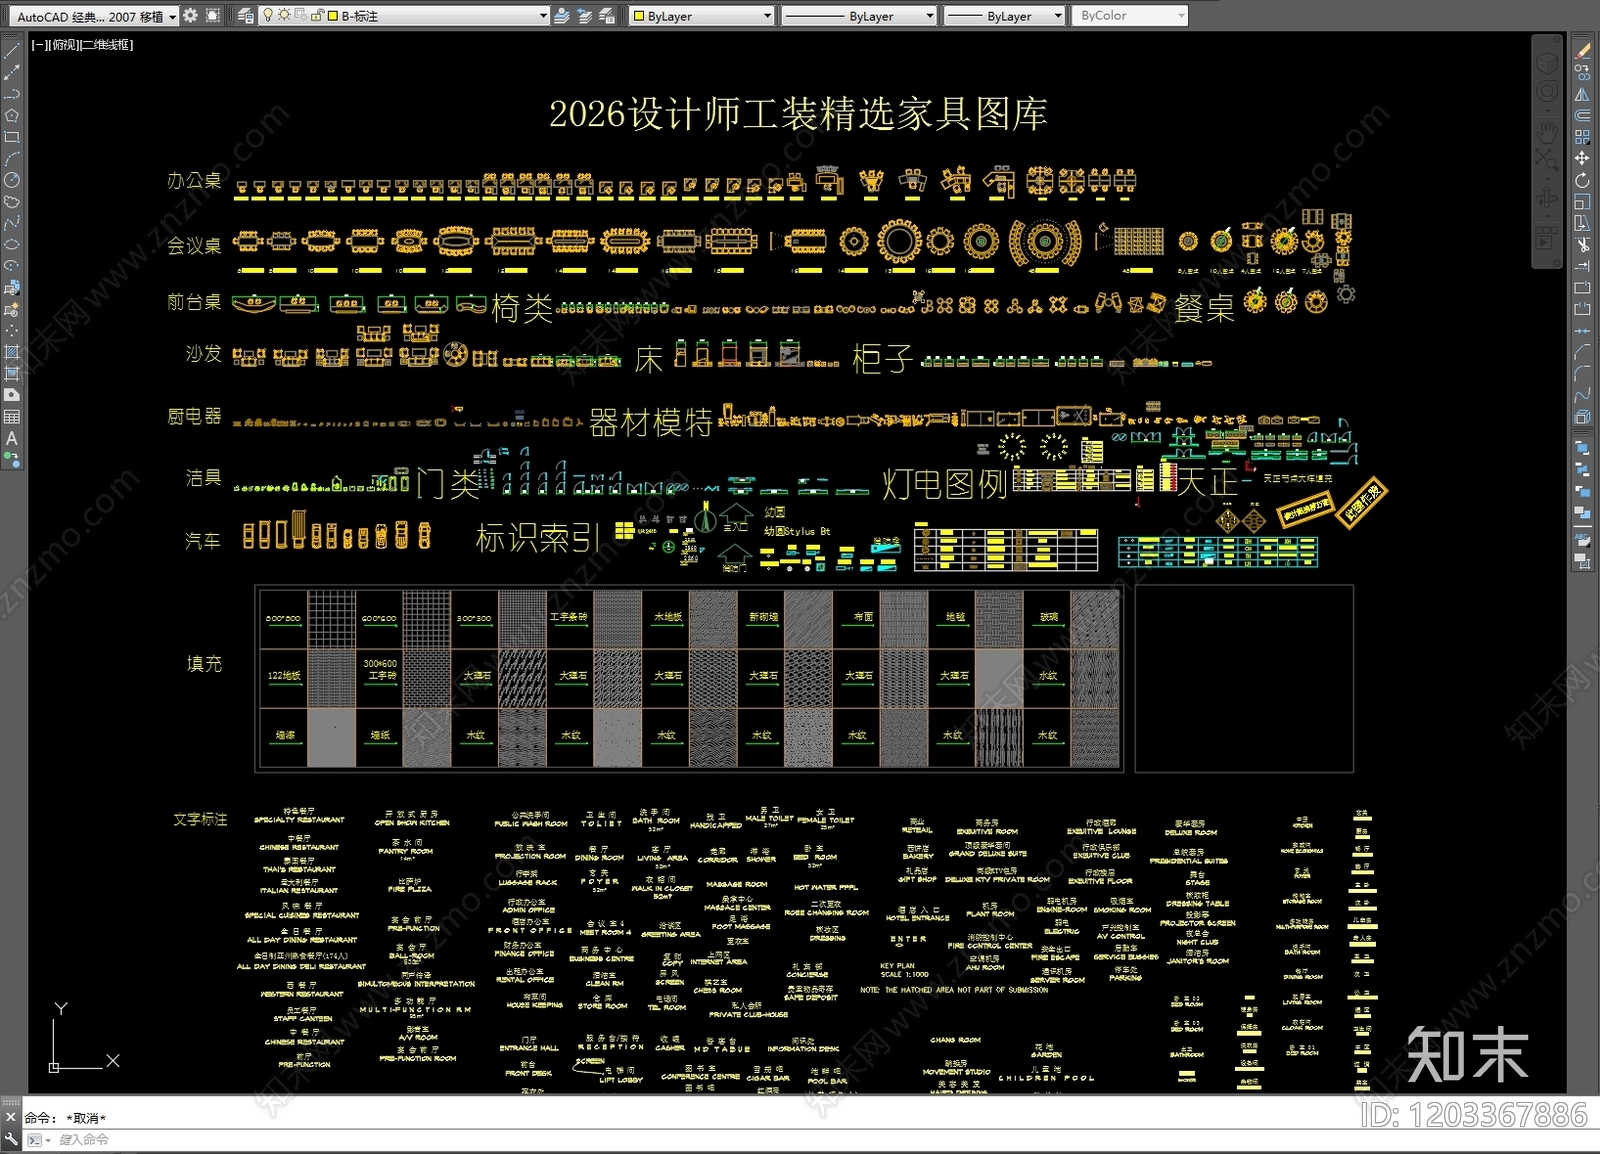Choose the Move tool
This screenshot has width=1600, height=1154.
pos(1582,158)
